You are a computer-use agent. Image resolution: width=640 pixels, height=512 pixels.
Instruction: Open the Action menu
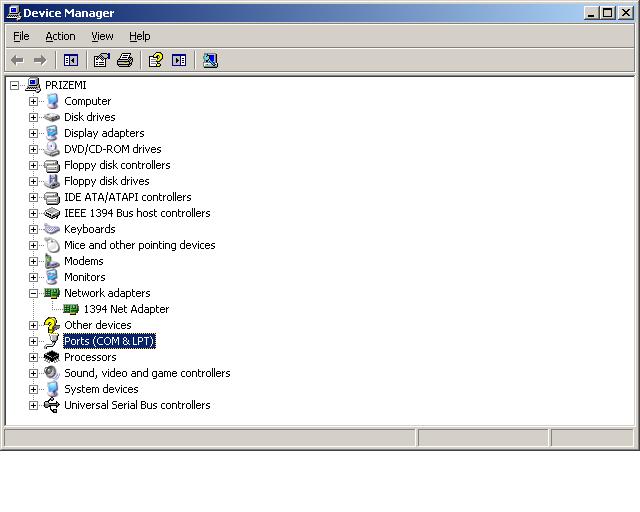click(x=60, y=36)
